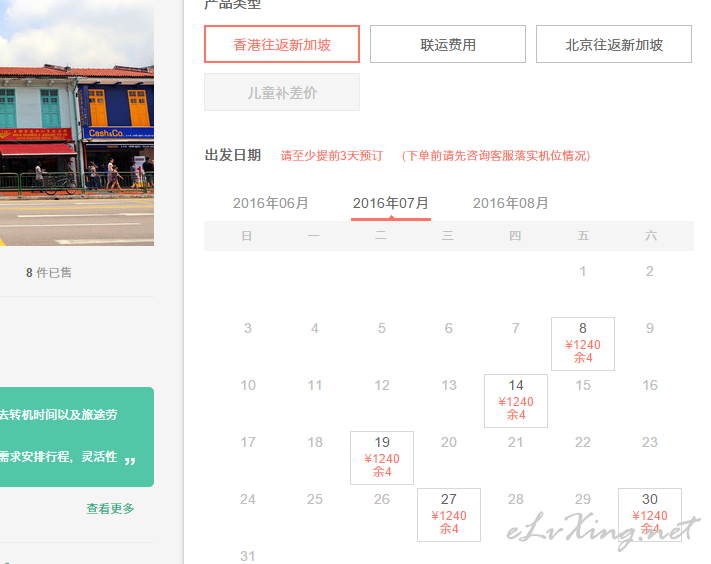Select departure date July 14
Viewport: 711px width, 564px height.
point(516,401)
